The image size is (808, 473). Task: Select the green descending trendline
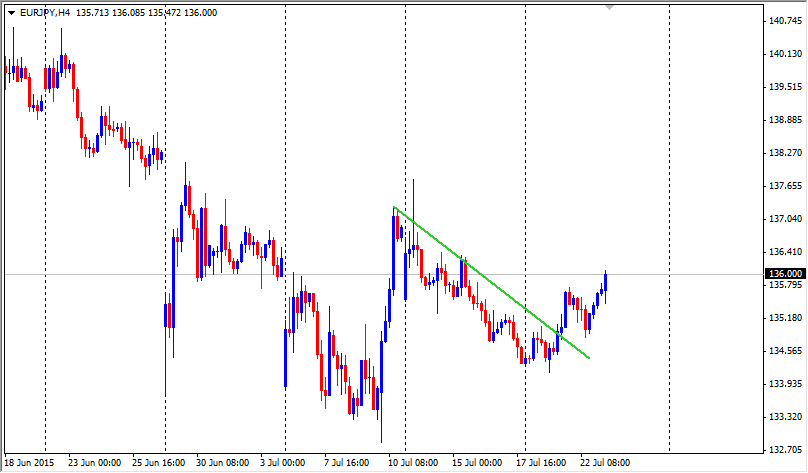coord(492,282)
